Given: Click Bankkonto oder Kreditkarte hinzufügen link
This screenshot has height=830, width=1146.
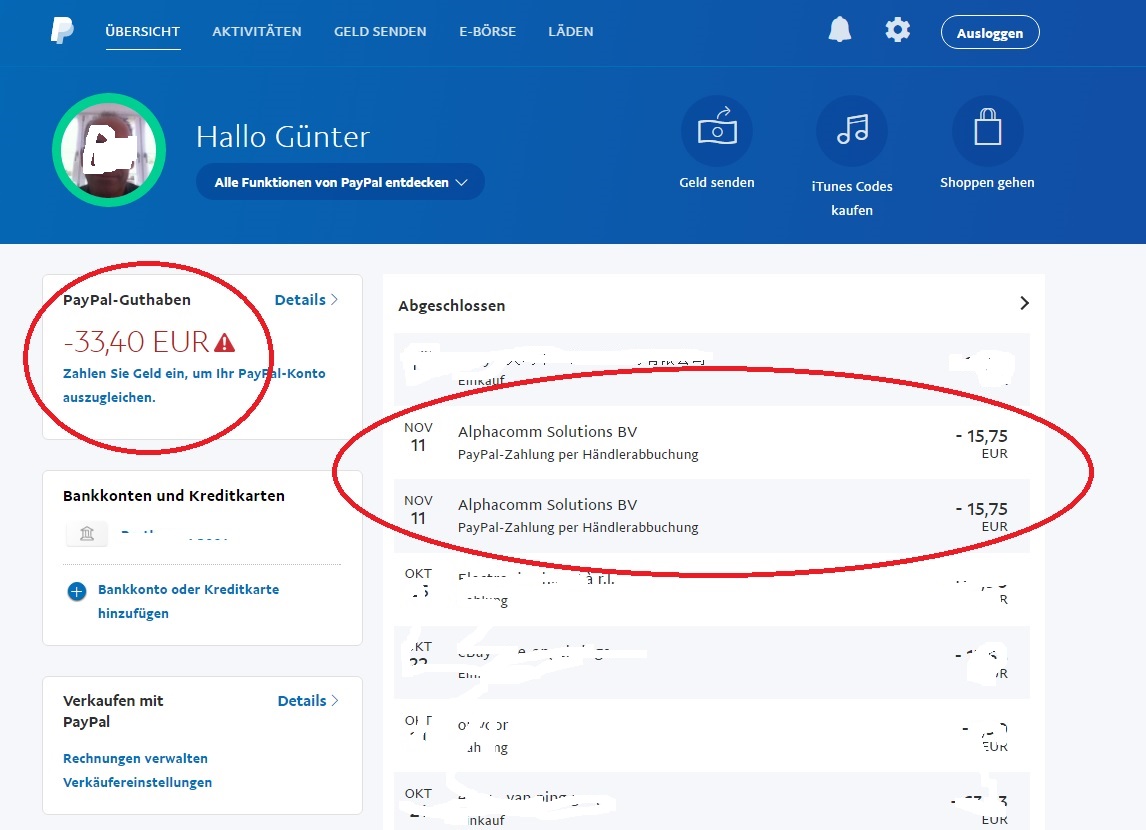Looking at the screenshot, I should 189,601.
